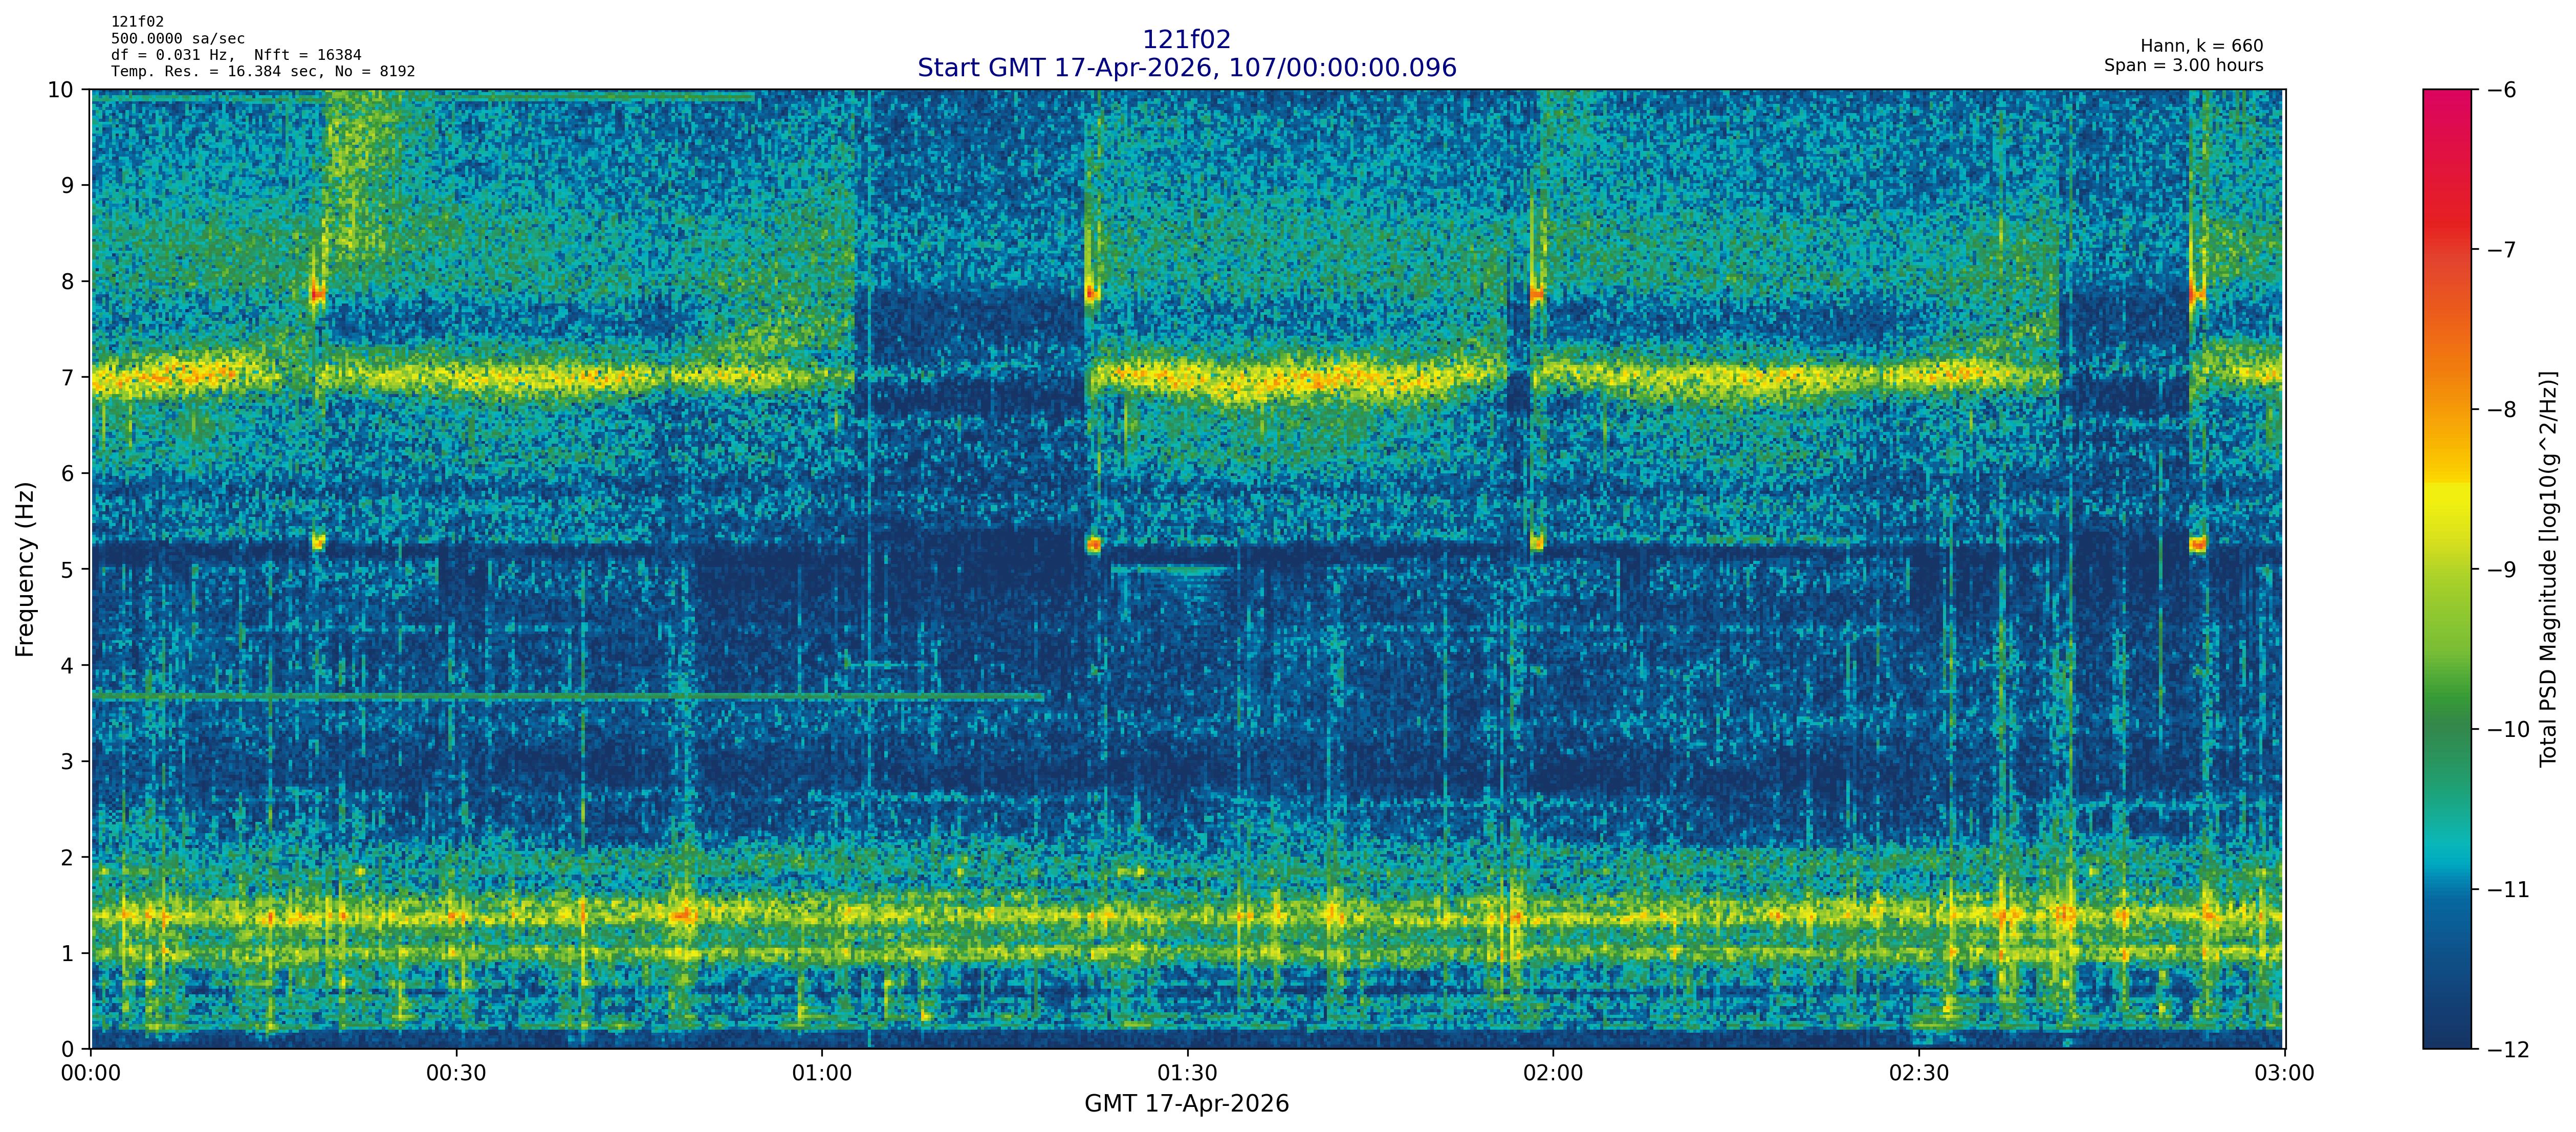Click the 'GMT 17-Apr-2026' x-axis label
Viewport: 2576px width, 1132px height.
coord(1186,1104)
